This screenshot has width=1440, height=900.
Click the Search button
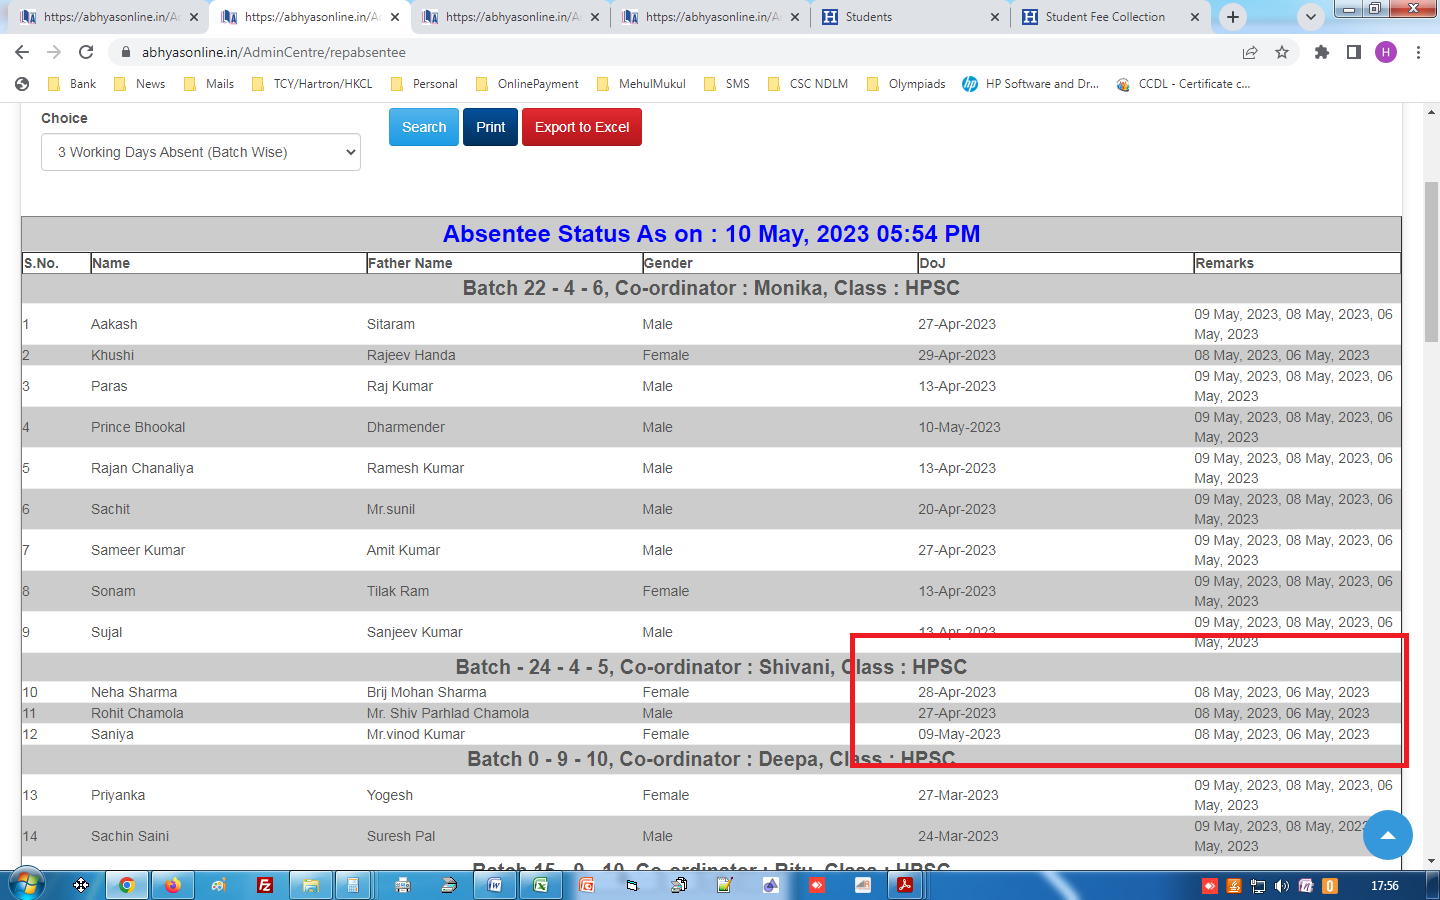pos(424,127)
